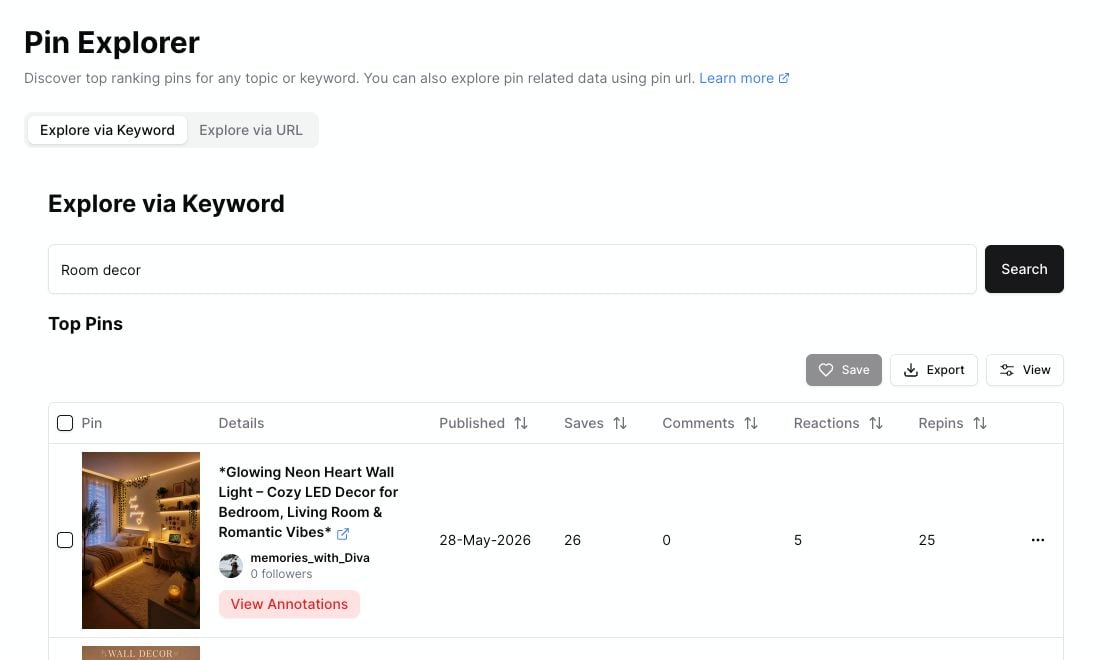Open the Learn more link
The height and width of the screenshot is (660, 1112).
(x=743, y=78)
